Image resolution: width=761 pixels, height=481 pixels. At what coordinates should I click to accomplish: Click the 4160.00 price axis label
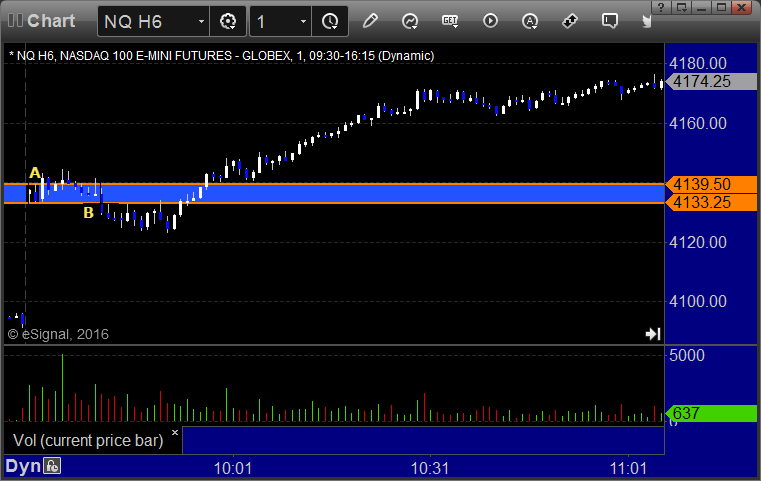697,123
